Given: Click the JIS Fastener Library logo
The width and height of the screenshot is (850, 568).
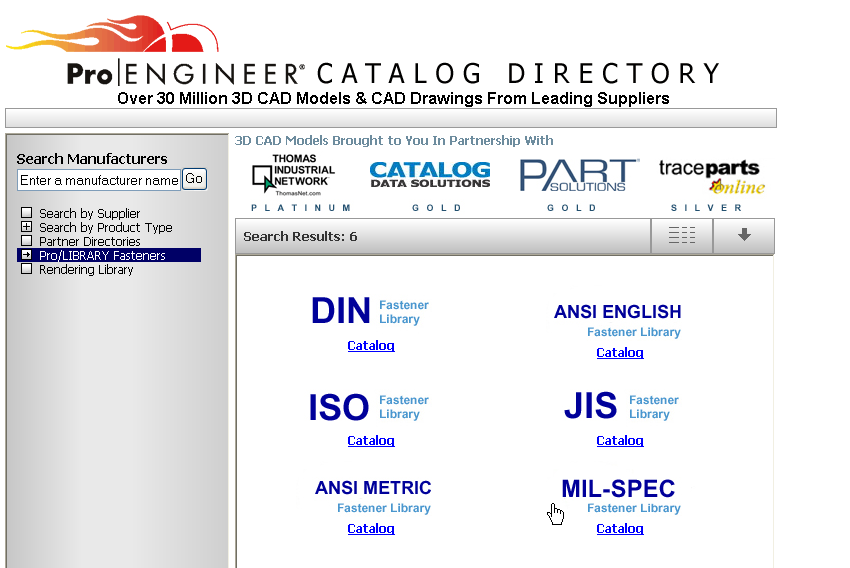Looking at the screenshot, I should 621,406.
